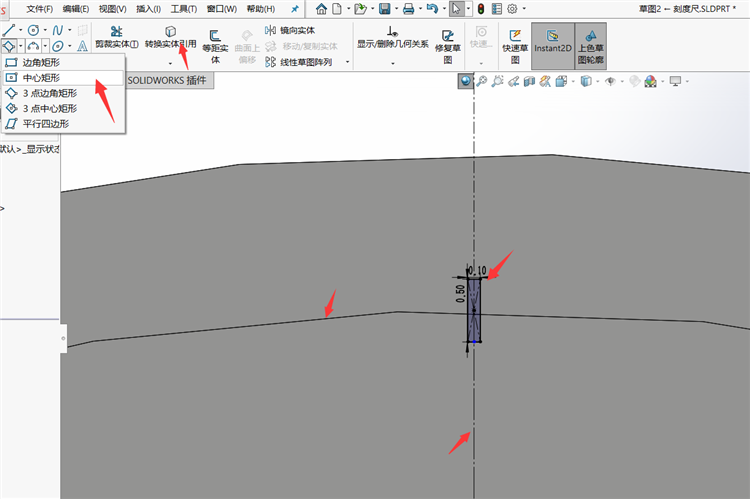Screen dimensions: 750x499
Task: Click the Zoom to Fit icon
Action: click(482, 81)
